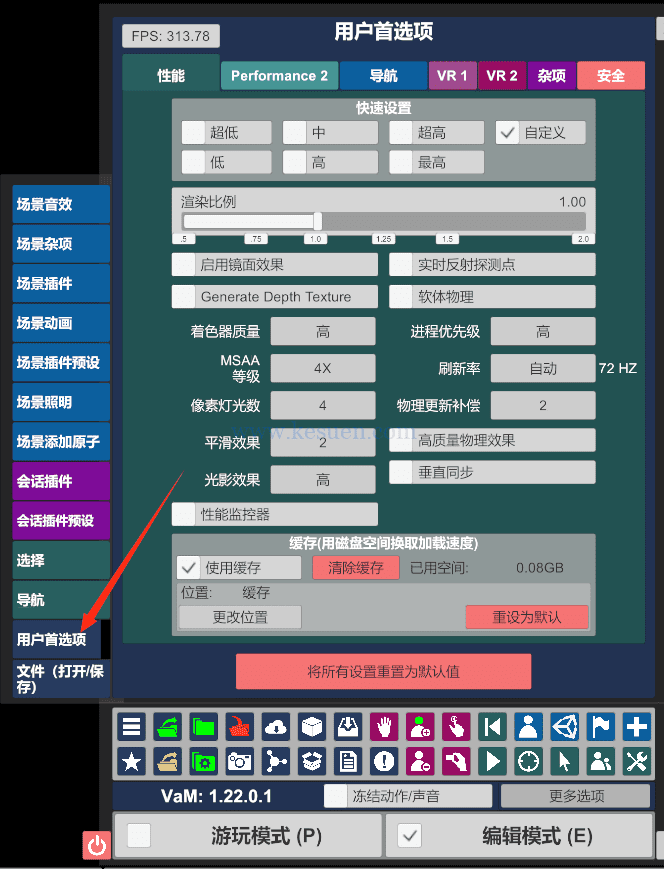Click the tapping finger icon

(x=456, y=726)
